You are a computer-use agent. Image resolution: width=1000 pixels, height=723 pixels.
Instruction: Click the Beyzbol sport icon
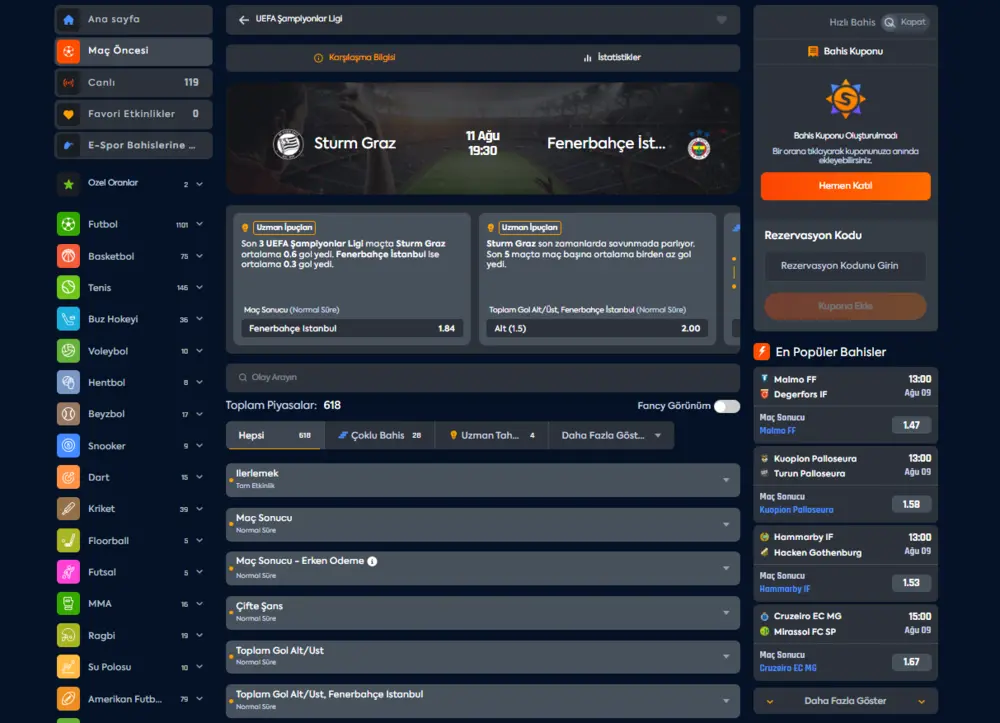tap(68, 414)
